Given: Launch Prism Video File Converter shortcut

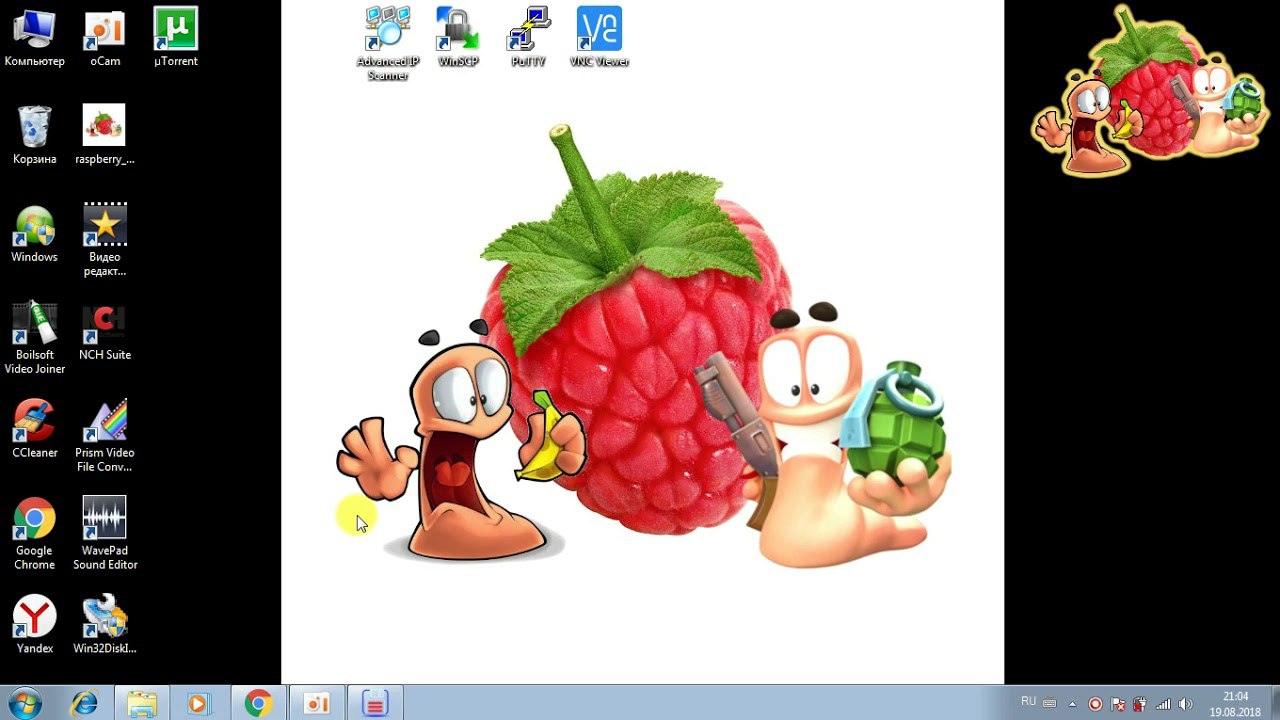Looking at the screenshot, I should 104,436.
